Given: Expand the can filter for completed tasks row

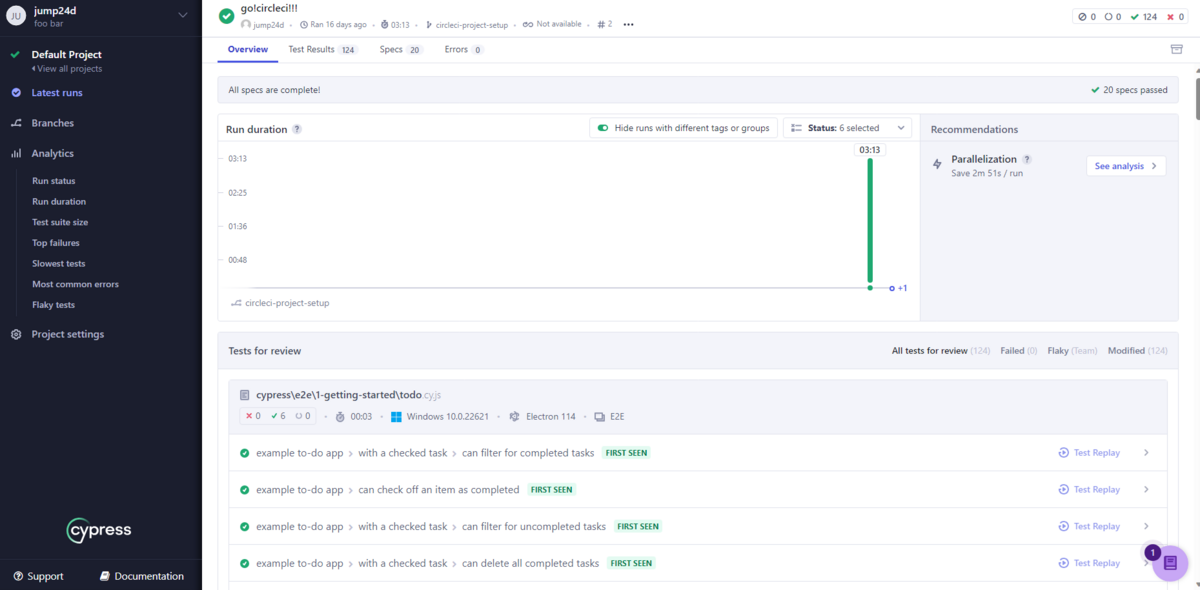Looking at the screenshot, I should pyautogui.click(x=1146, y=453).
